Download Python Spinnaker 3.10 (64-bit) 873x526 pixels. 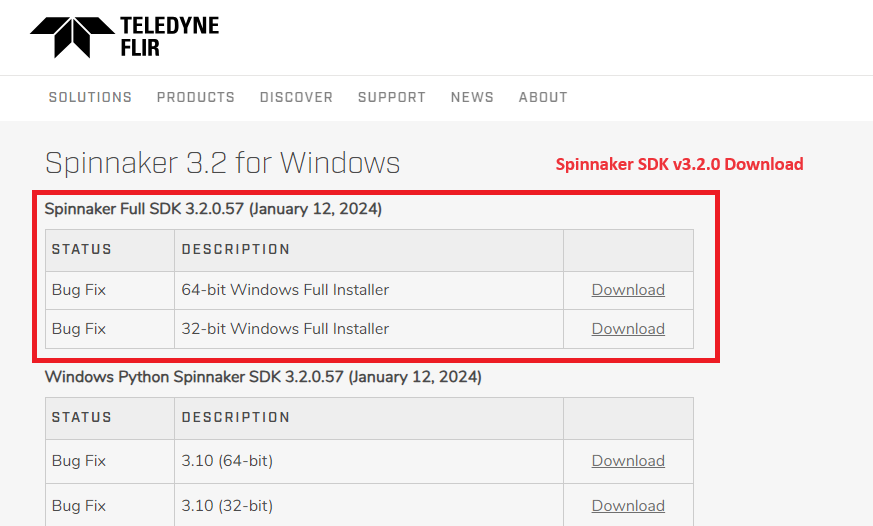click(x=628, y=461)
